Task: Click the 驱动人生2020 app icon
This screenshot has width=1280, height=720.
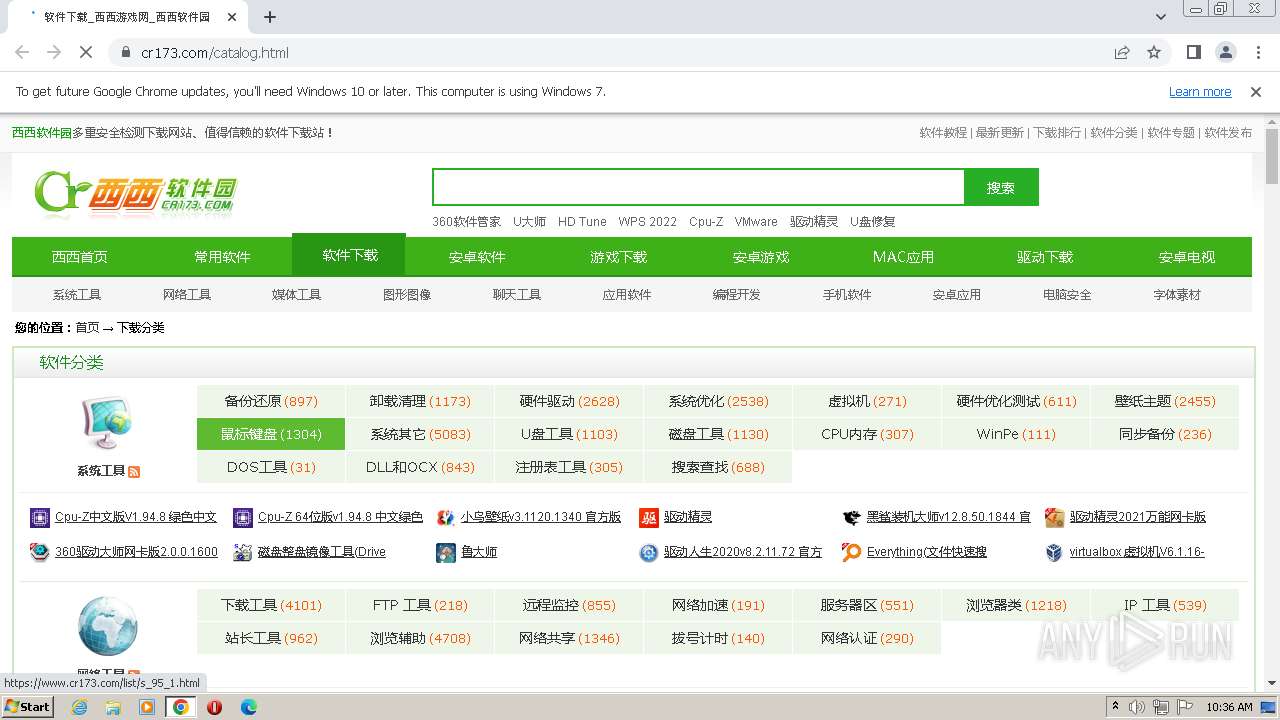Action: tap(648, 552)
